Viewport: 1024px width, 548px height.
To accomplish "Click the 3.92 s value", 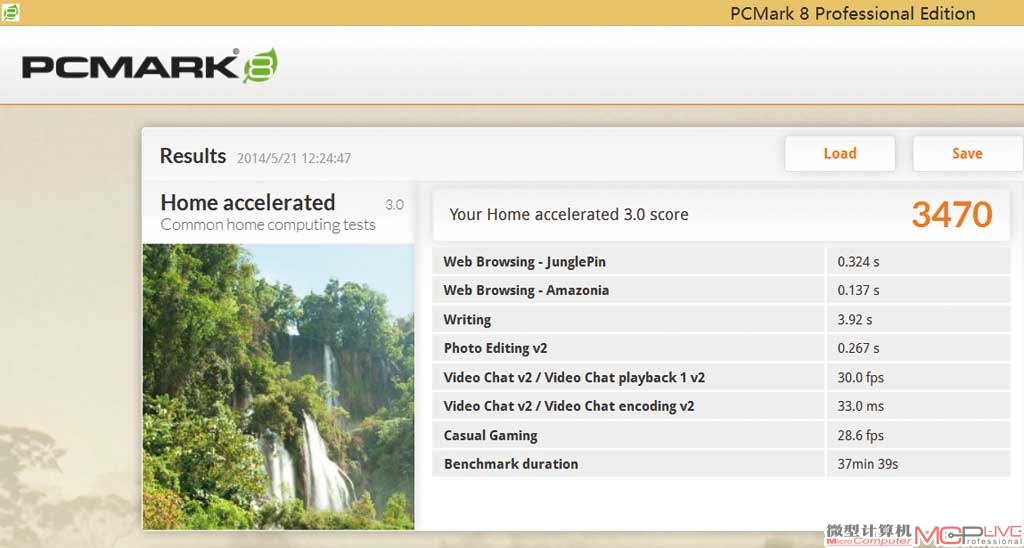I will (x=855, y=319).
